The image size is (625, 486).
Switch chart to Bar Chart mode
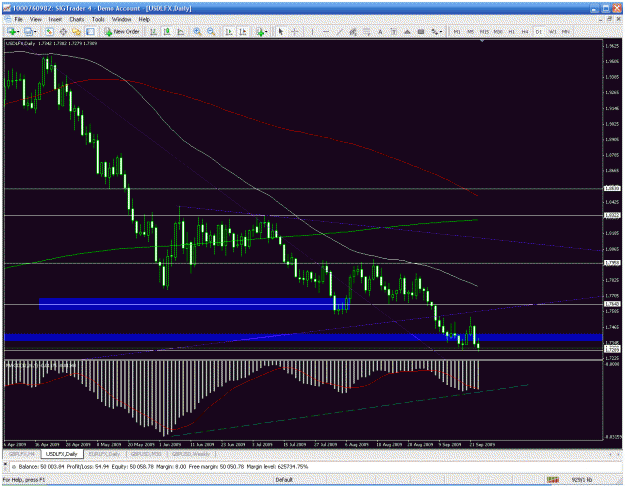pos(153,31)
